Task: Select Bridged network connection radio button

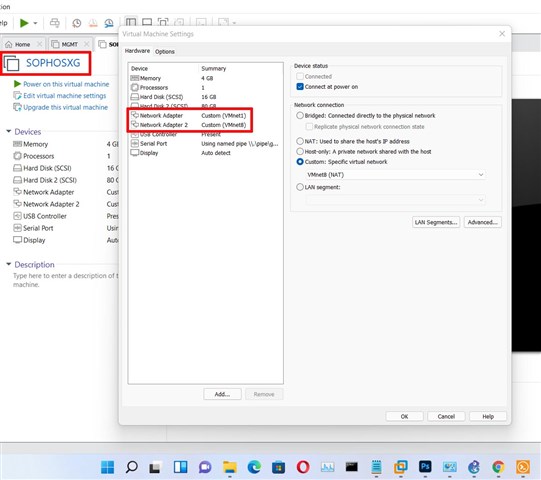Action: [x=300, y=116]
